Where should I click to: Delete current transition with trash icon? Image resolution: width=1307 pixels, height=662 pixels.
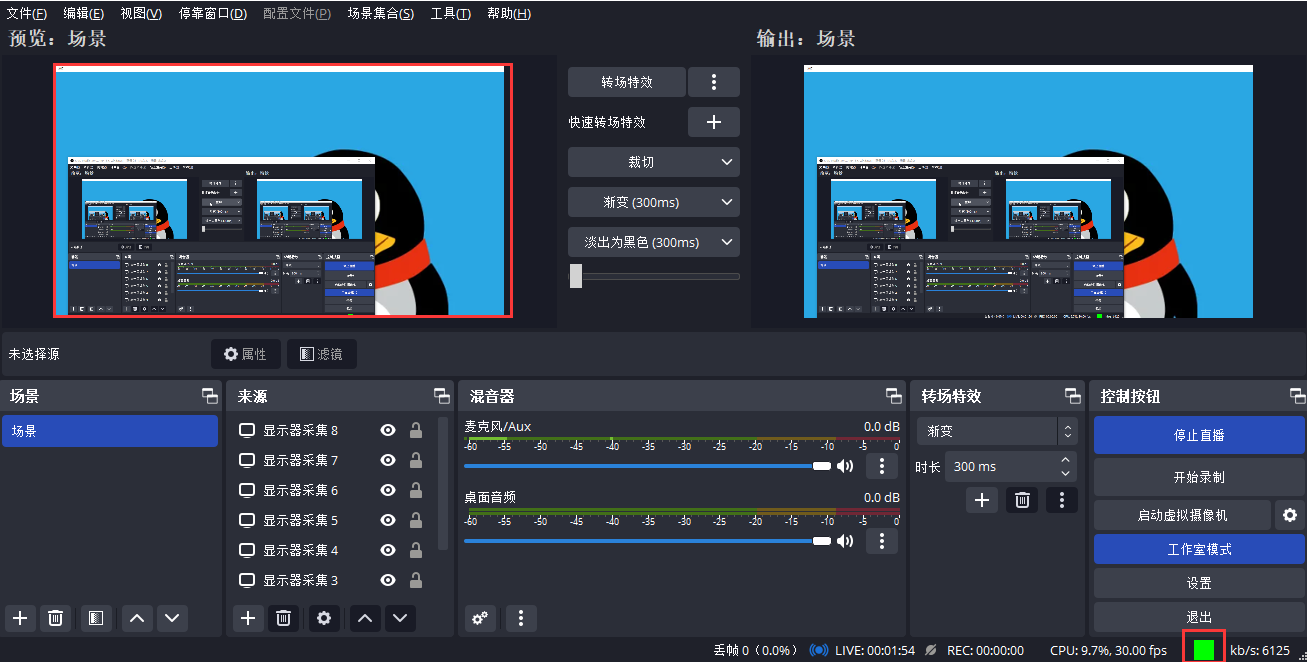1022,500
